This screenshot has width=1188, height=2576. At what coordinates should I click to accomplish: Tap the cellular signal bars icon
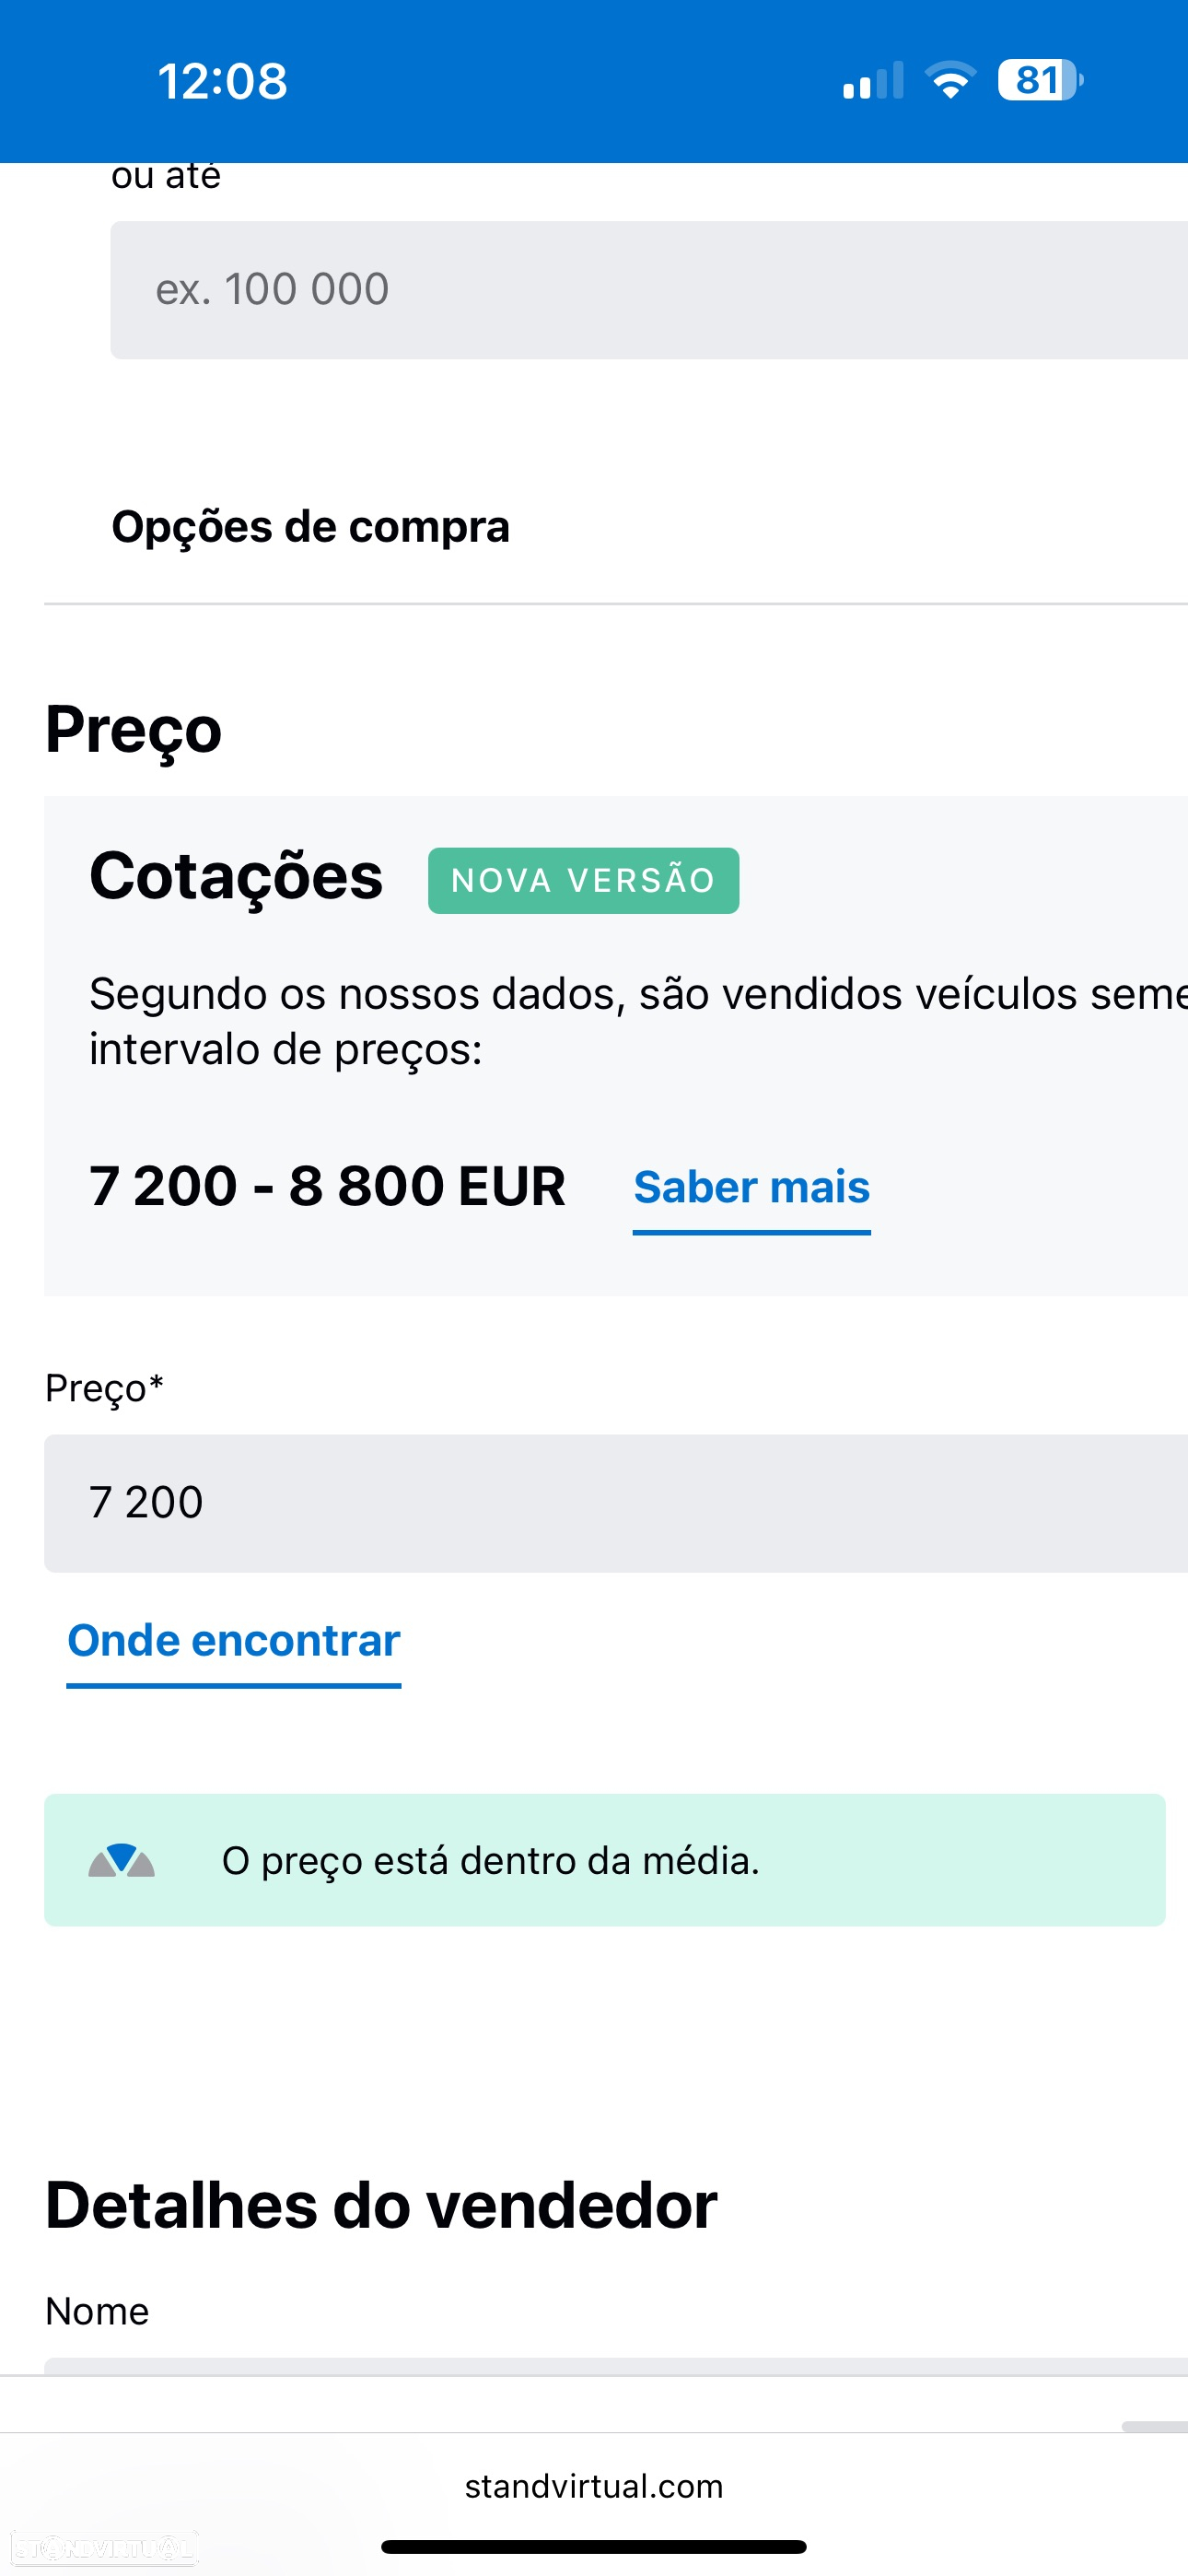[x=873, y=80]
